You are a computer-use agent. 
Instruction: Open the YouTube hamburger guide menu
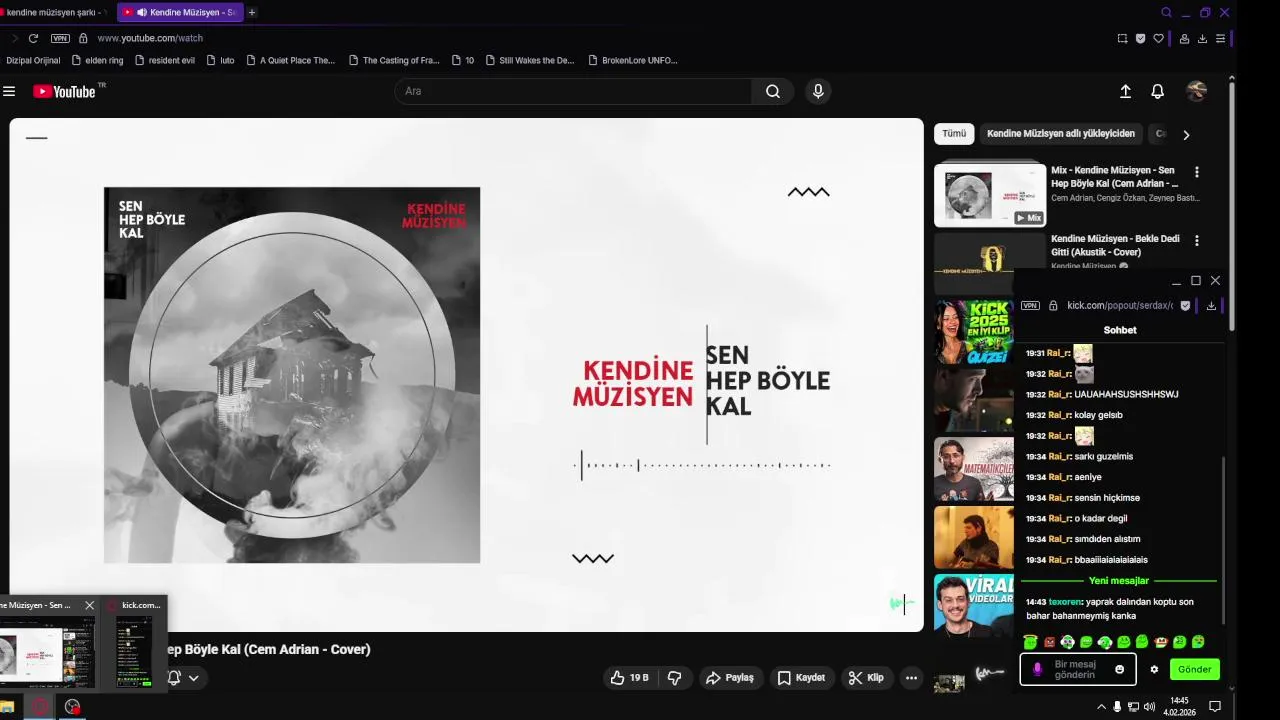click(x=9, y=91)
